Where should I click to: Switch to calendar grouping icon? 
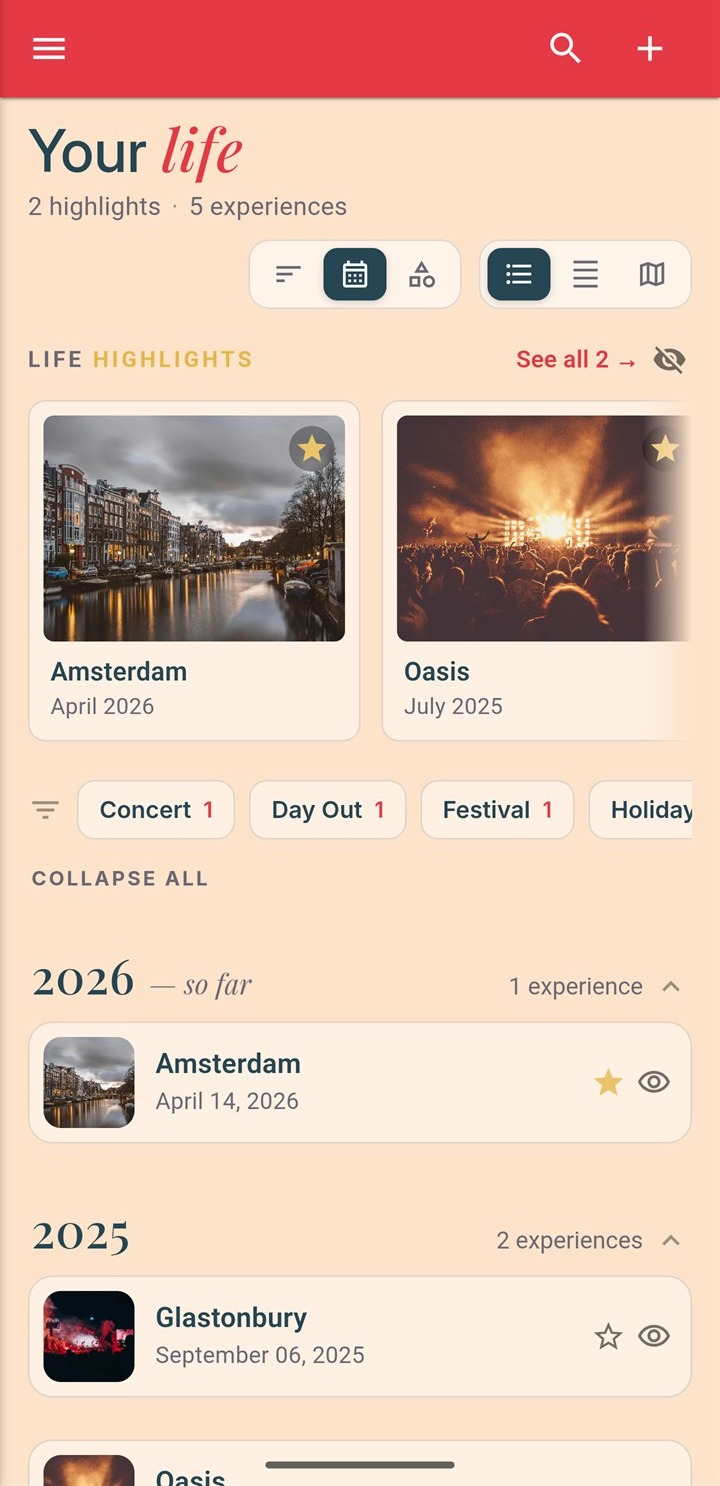[355, 274]
